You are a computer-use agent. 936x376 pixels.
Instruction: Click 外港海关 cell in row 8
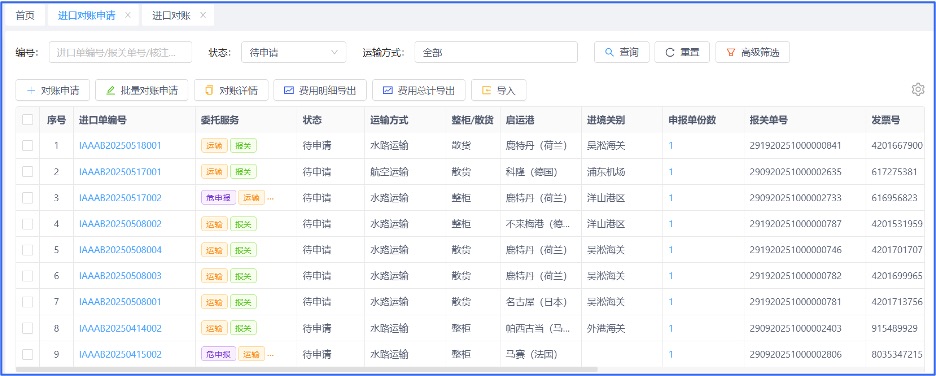pyautogui.click(x=606, y=328)
